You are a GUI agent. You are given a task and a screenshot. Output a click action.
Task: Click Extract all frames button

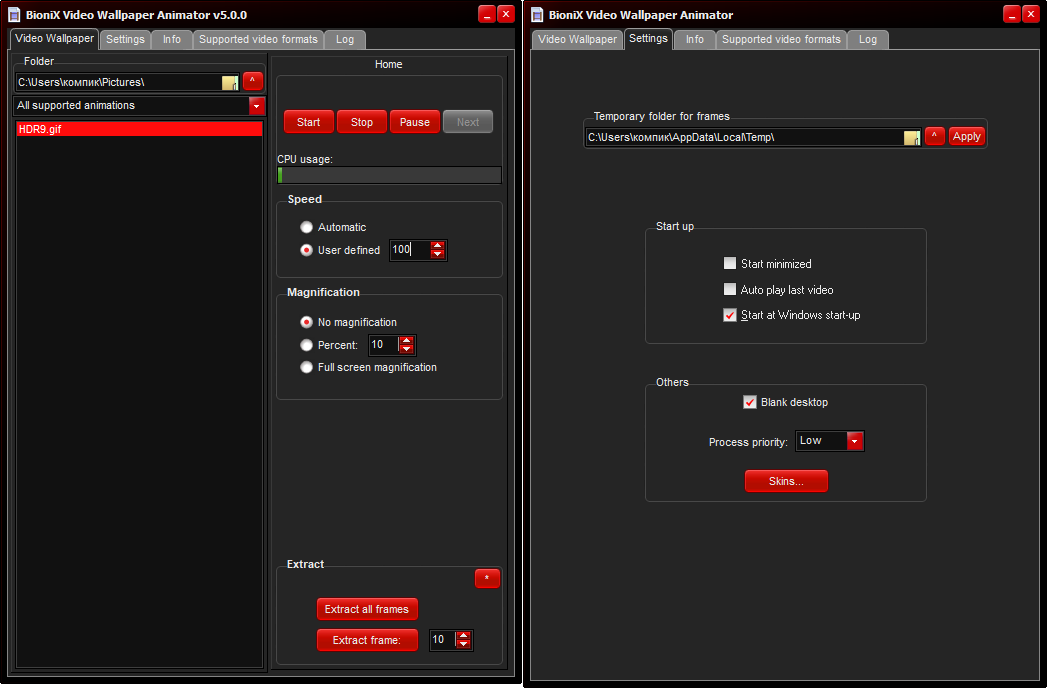367,609
